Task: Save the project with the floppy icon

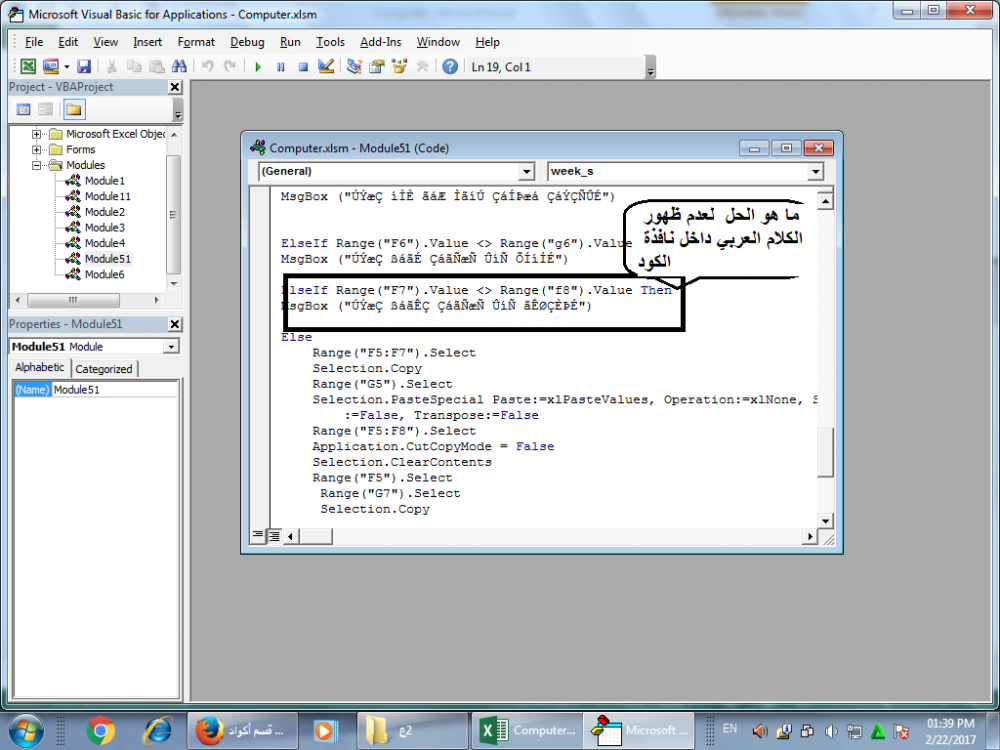Action: click(84, 66)
